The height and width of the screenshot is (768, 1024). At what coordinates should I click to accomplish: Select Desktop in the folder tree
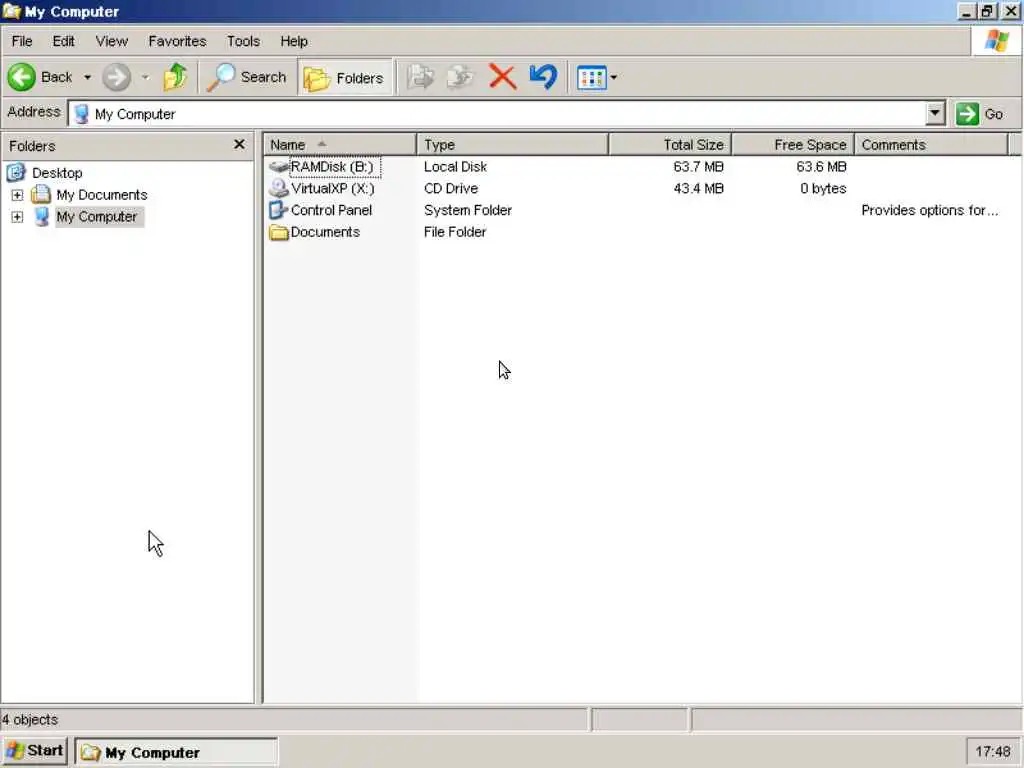[57, 173]
